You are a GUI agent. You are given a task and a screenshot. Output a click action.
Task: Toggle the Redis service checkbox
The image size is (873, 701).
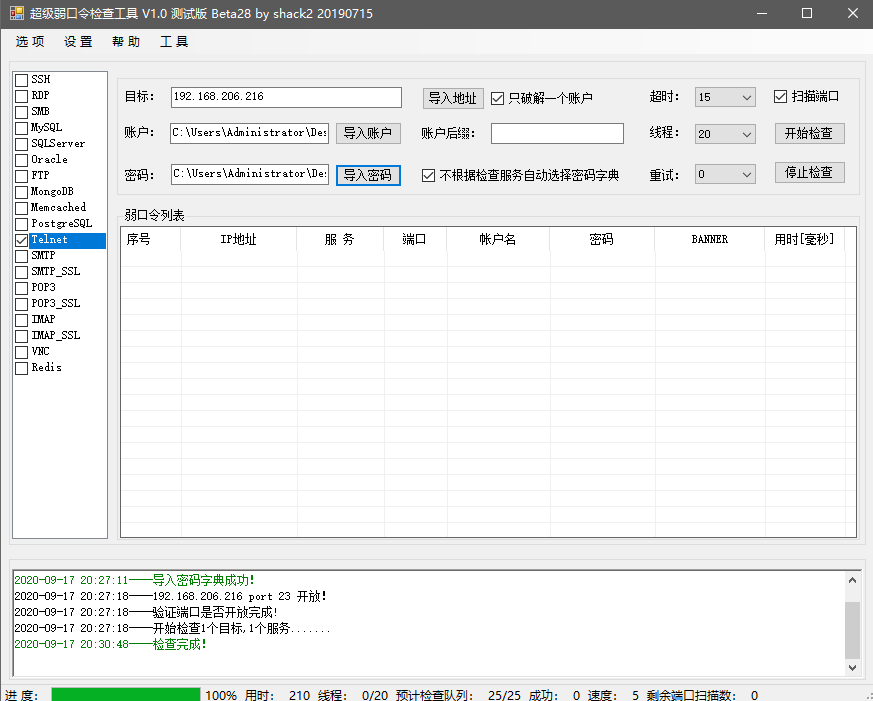tap(21, 369)
